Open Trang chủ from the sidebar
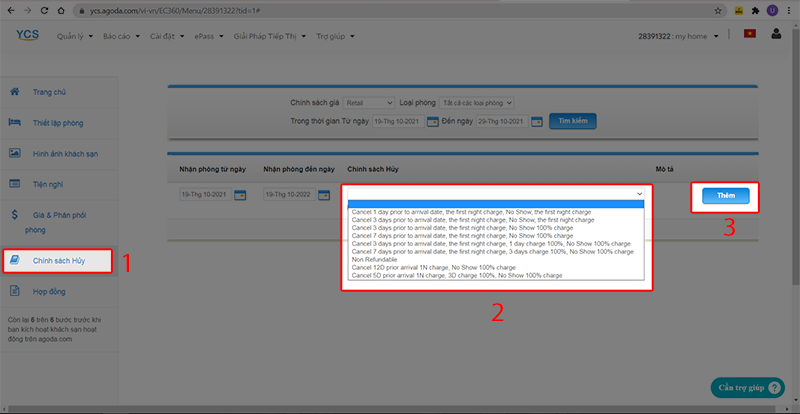The image size is (800, 414). point(48,93)
